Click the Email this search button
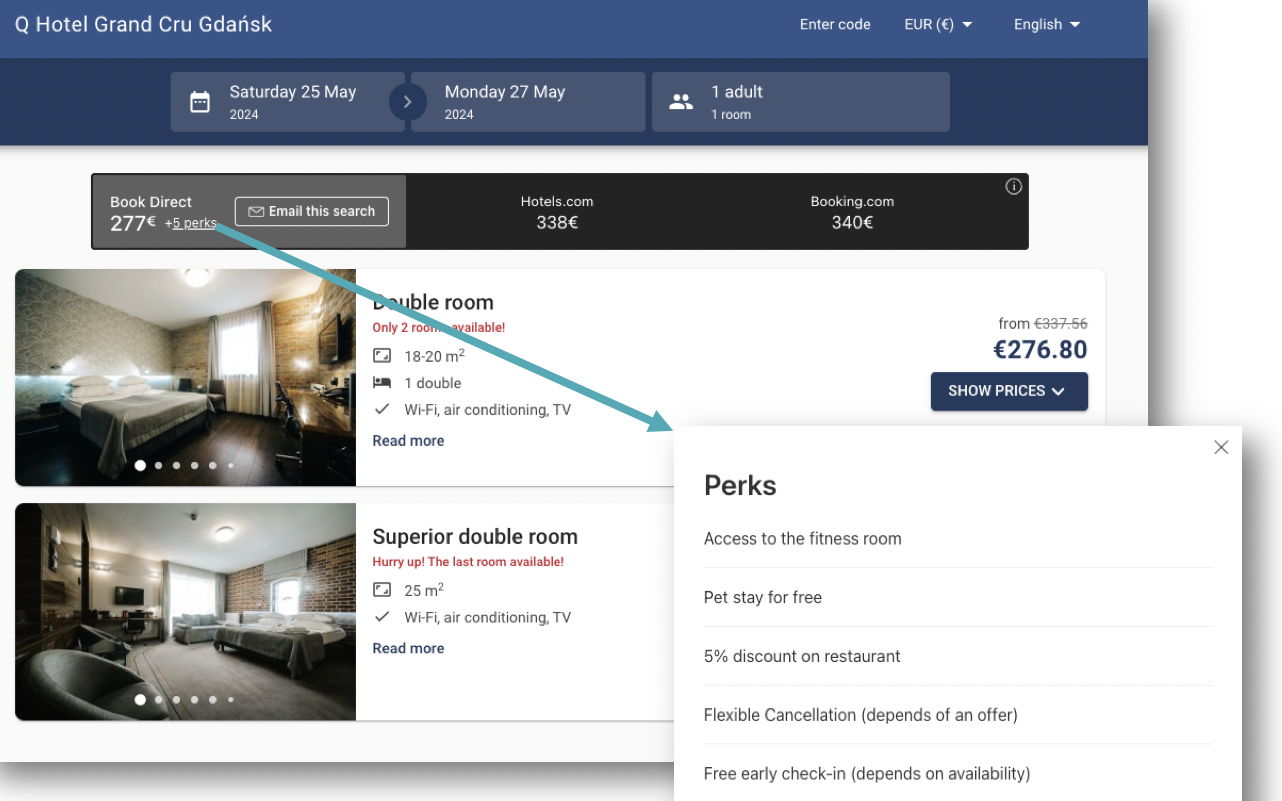The height and width of the screenshot is (801, 1282). (x=312, y=211)
